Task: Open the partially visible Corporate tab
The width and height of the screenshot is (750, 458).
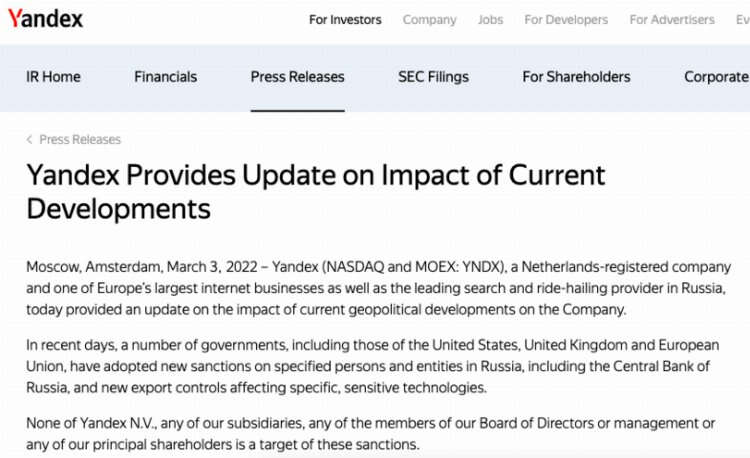Action: 716,77
